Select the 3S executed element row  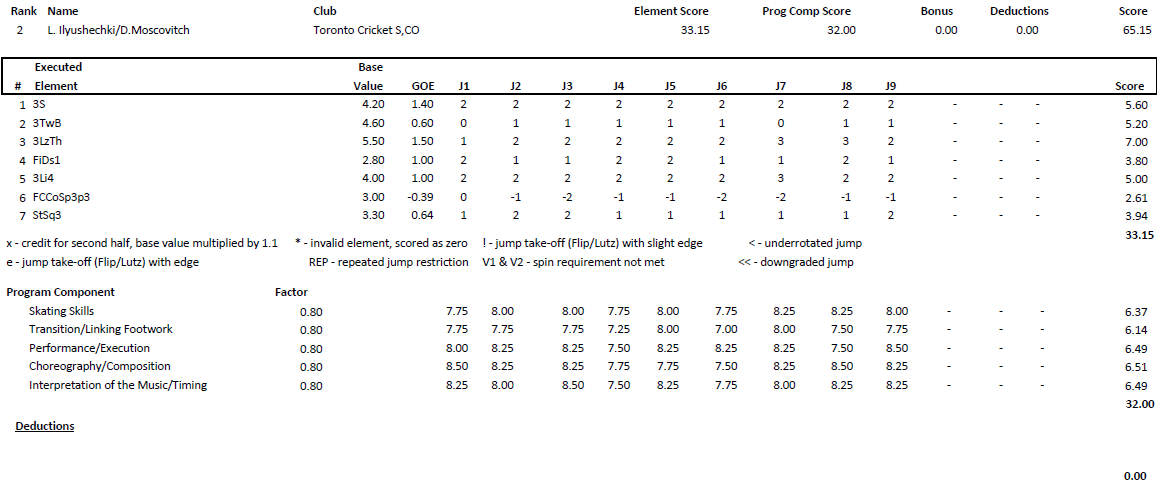coord(579,105)
